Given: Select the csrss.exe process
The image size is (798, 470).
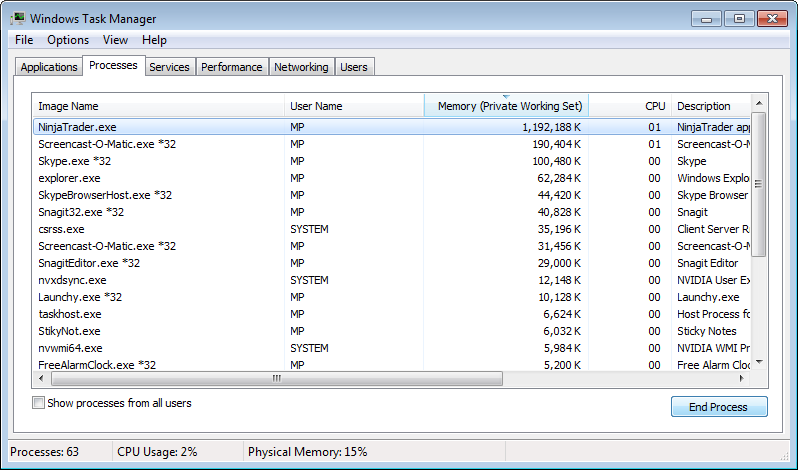Looking at the screenshot, I should point(392,229).
